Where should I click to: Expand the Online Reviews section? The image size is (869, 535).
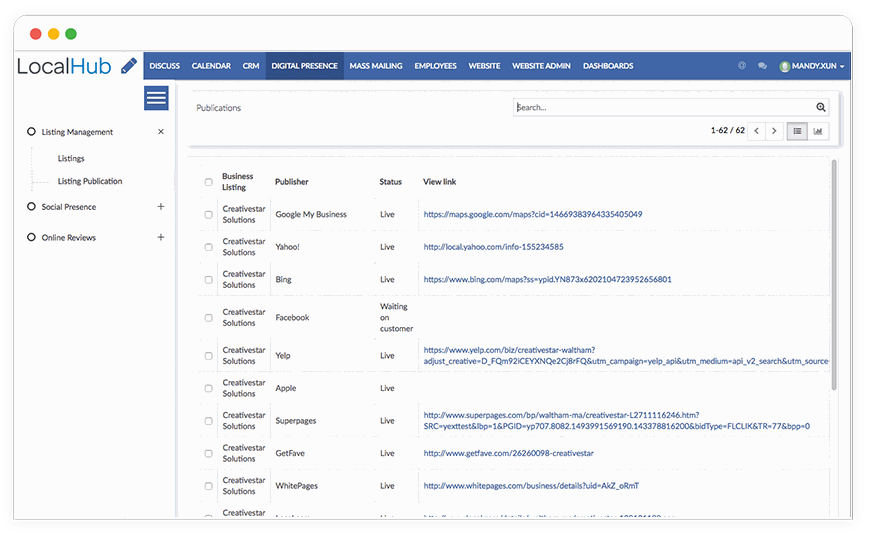pyautogui.click(x=161, y=237)
